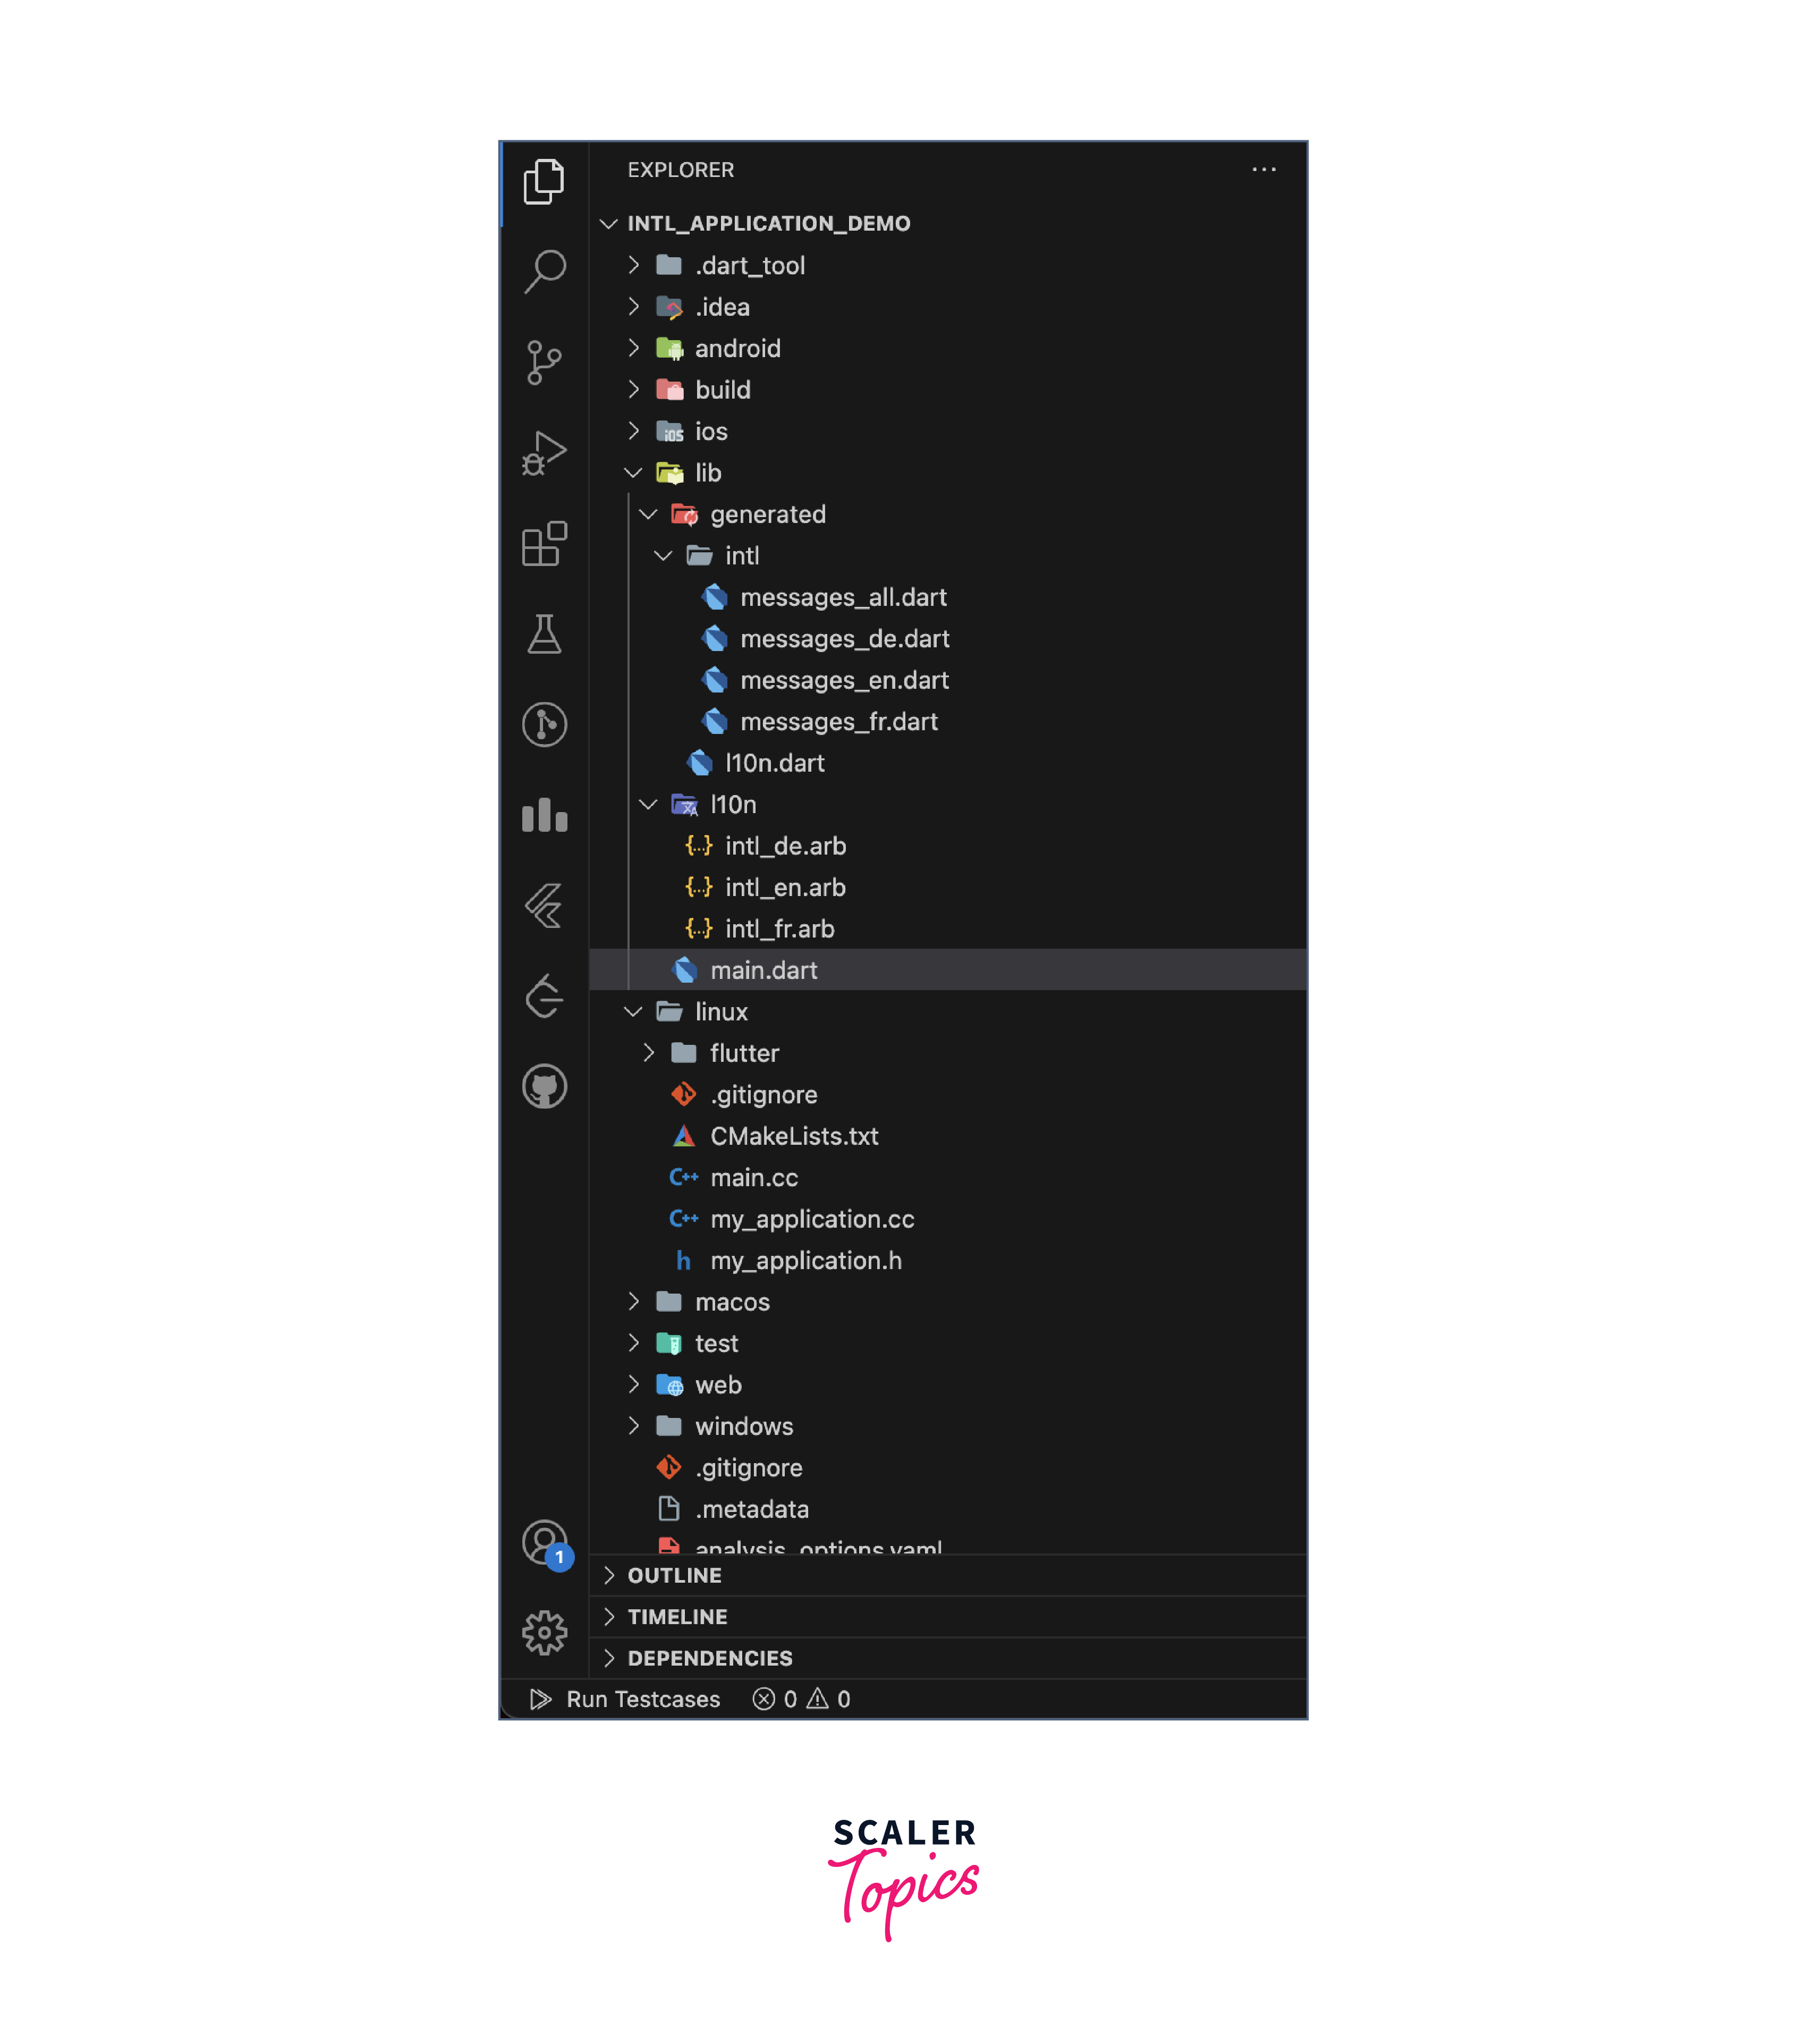This screenshot has height=2044, width=1807.
Task: Open the Testing flask view
Action: click(544, 634)
